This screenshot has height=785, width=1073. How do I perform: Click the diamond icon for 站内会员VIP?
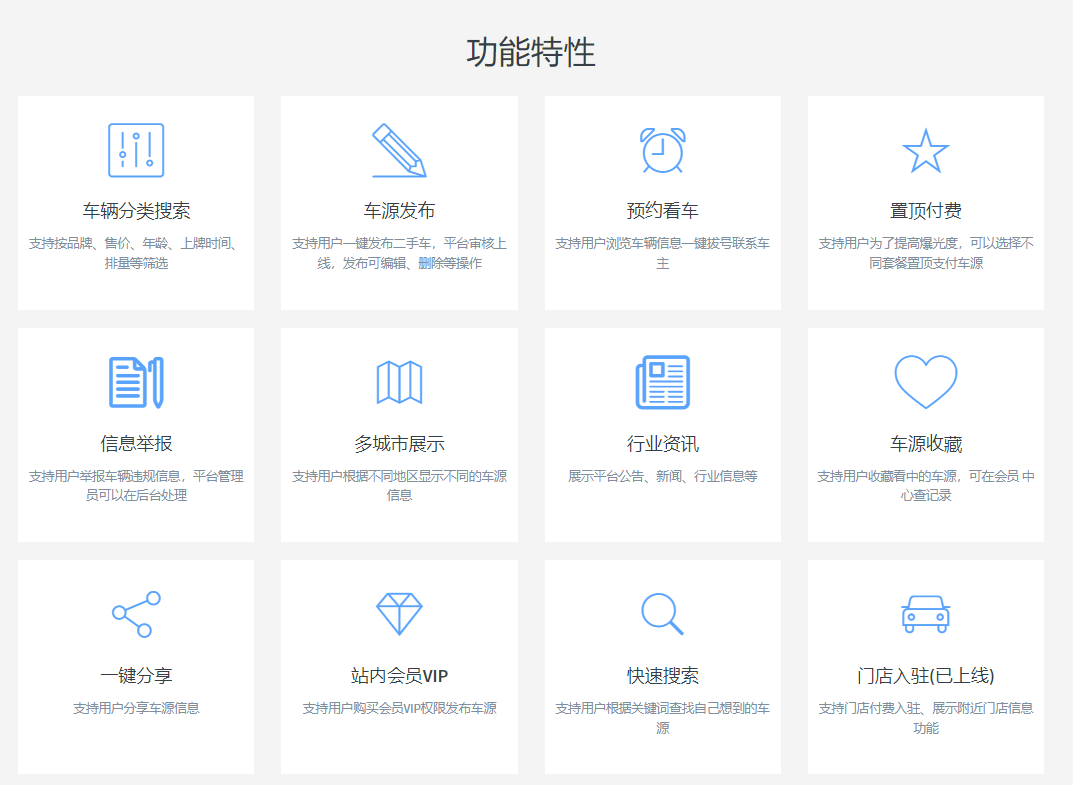click(399, 613)
